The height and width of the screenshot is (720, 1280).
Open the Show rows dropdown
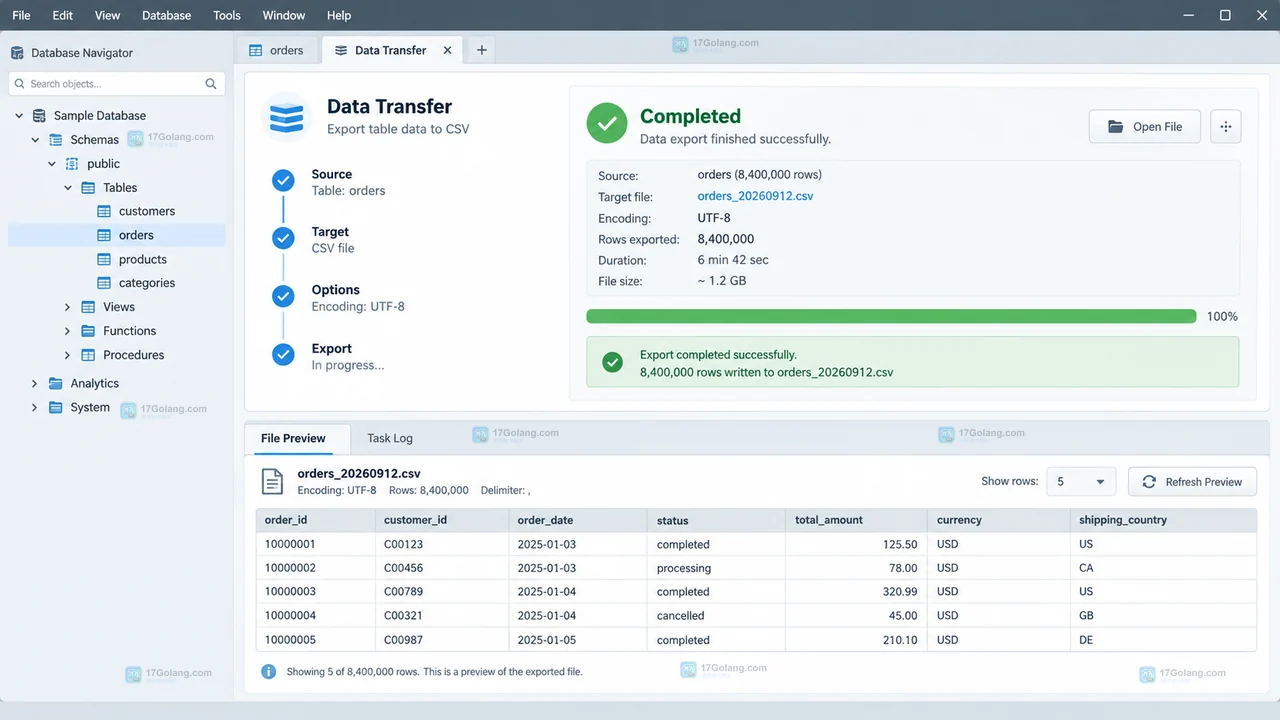click(x=1081, y=482)
